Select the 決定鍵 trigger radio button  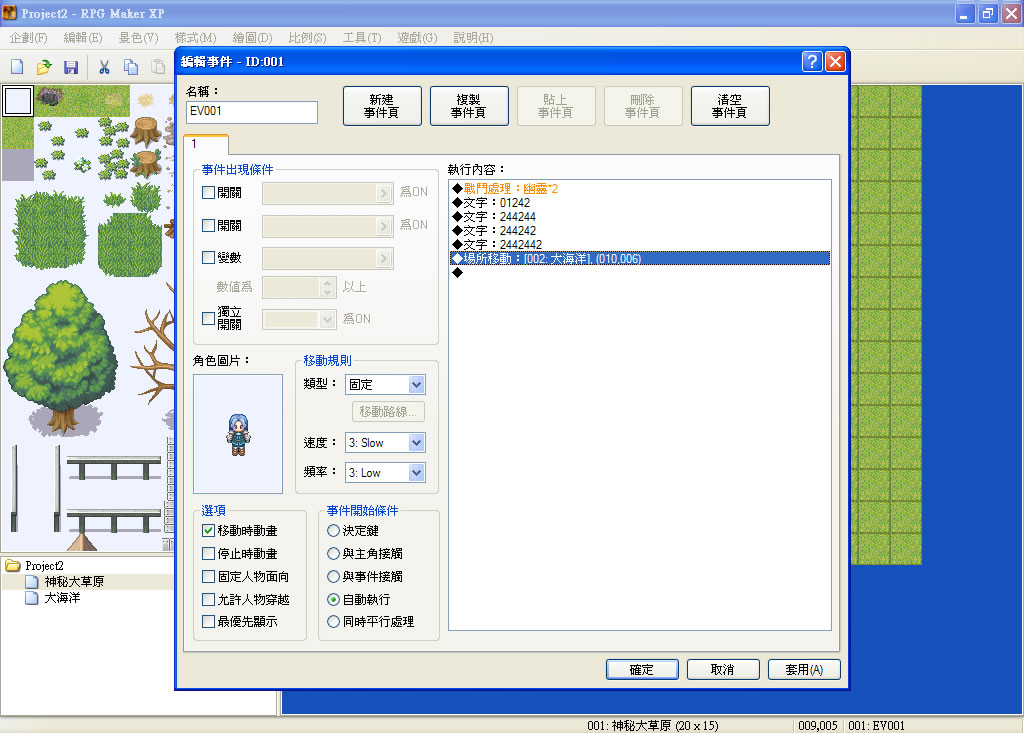coord(333,530)
